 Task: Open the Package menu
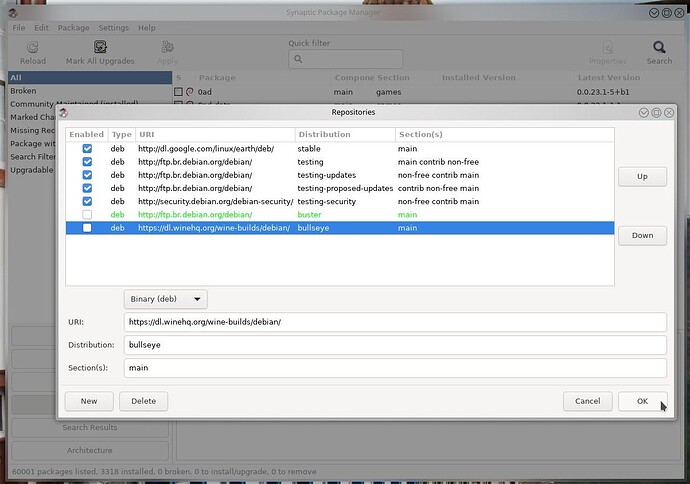(73, 28)
